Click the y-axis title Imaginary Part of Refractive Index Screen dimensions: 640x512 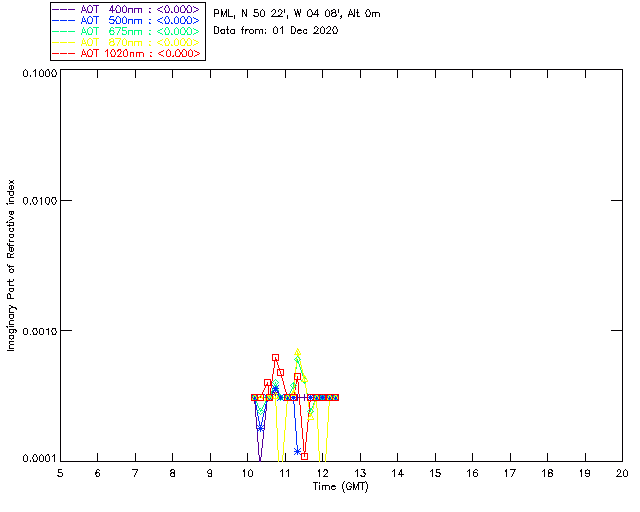[11, 265]
